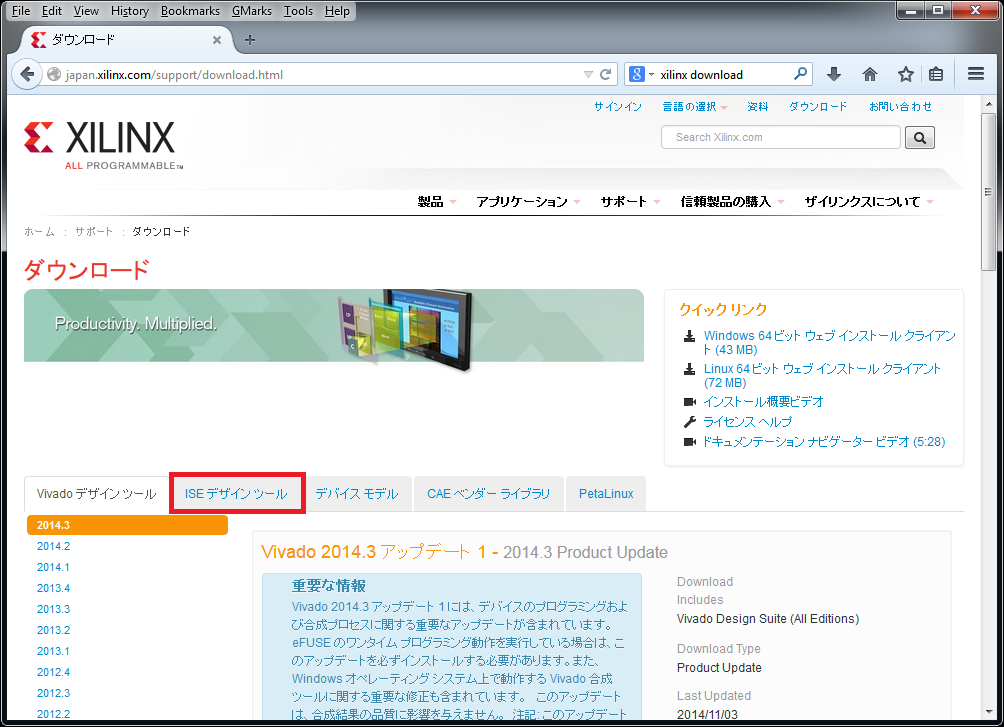Open the ライセンス ヘルプ link
Image resolution: width=1004 pixels, height=727 pixels.
pyautogui.click(x=747, y=422)
